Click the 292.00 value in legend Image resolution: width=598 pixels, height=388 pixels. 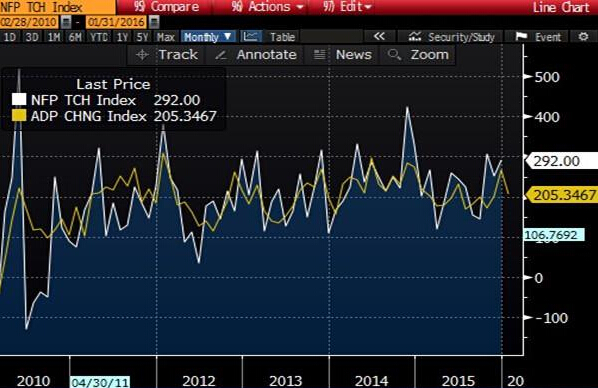tap(177, 100)
